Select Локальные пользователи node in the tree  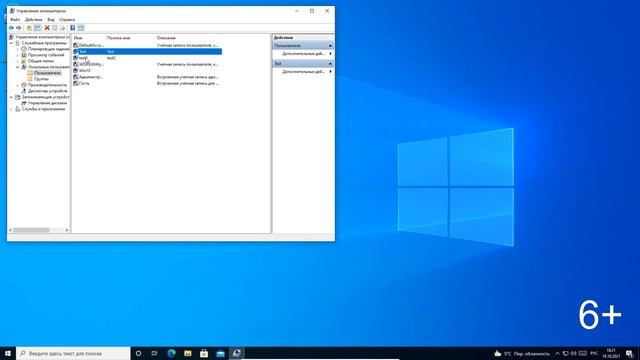click(x=49, y=67)
